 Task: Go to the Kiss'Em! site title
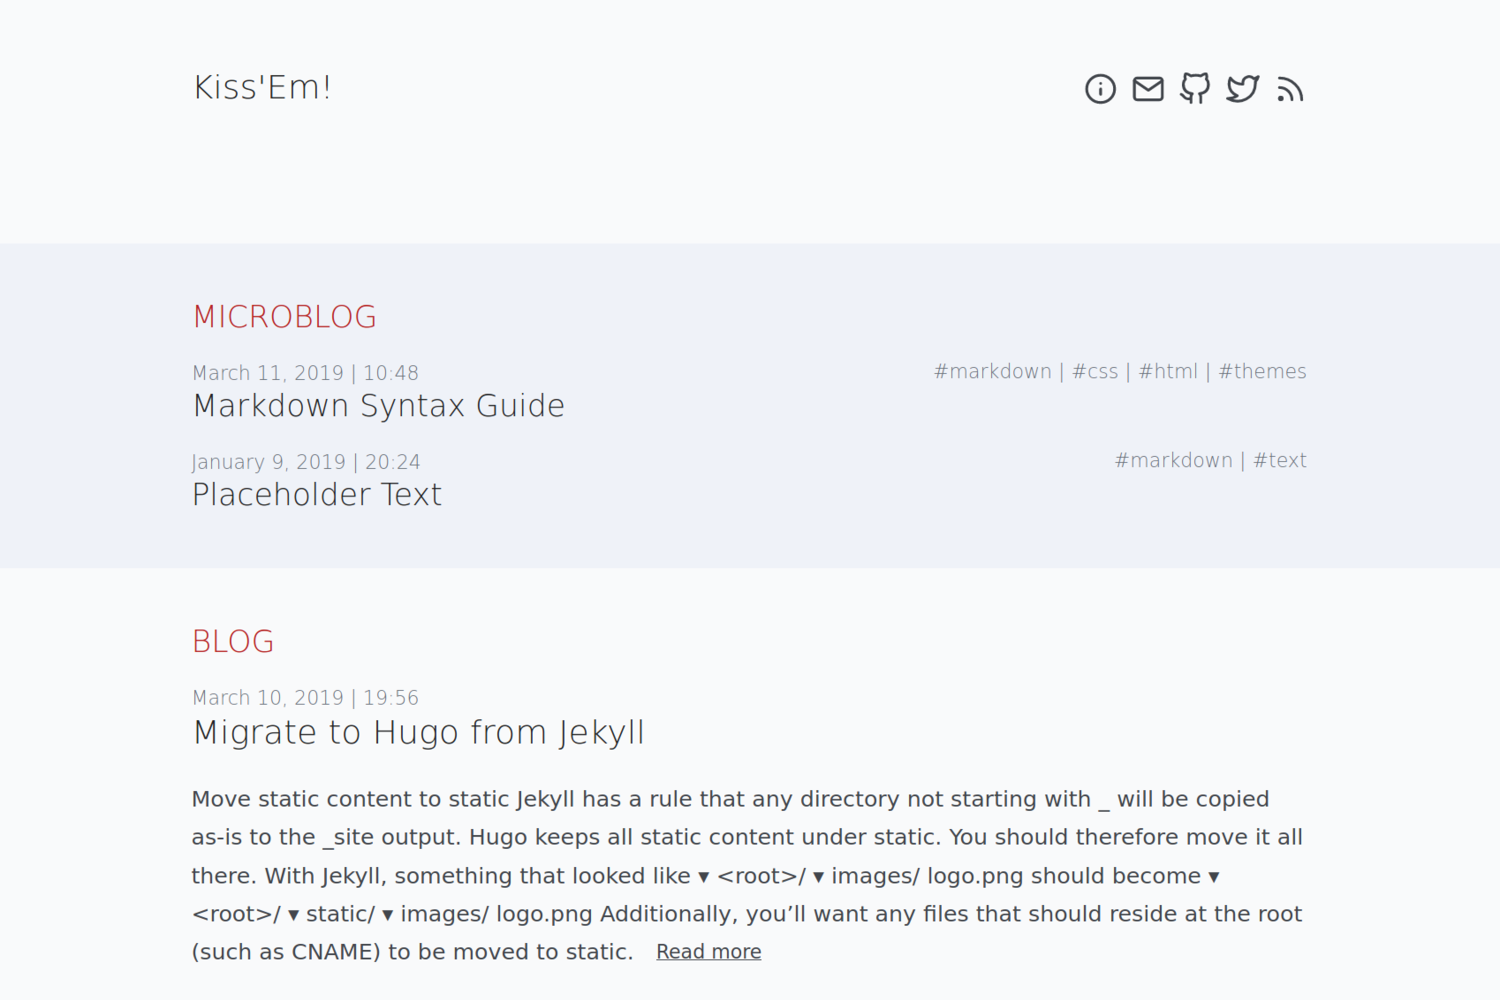tap(262, 88)
